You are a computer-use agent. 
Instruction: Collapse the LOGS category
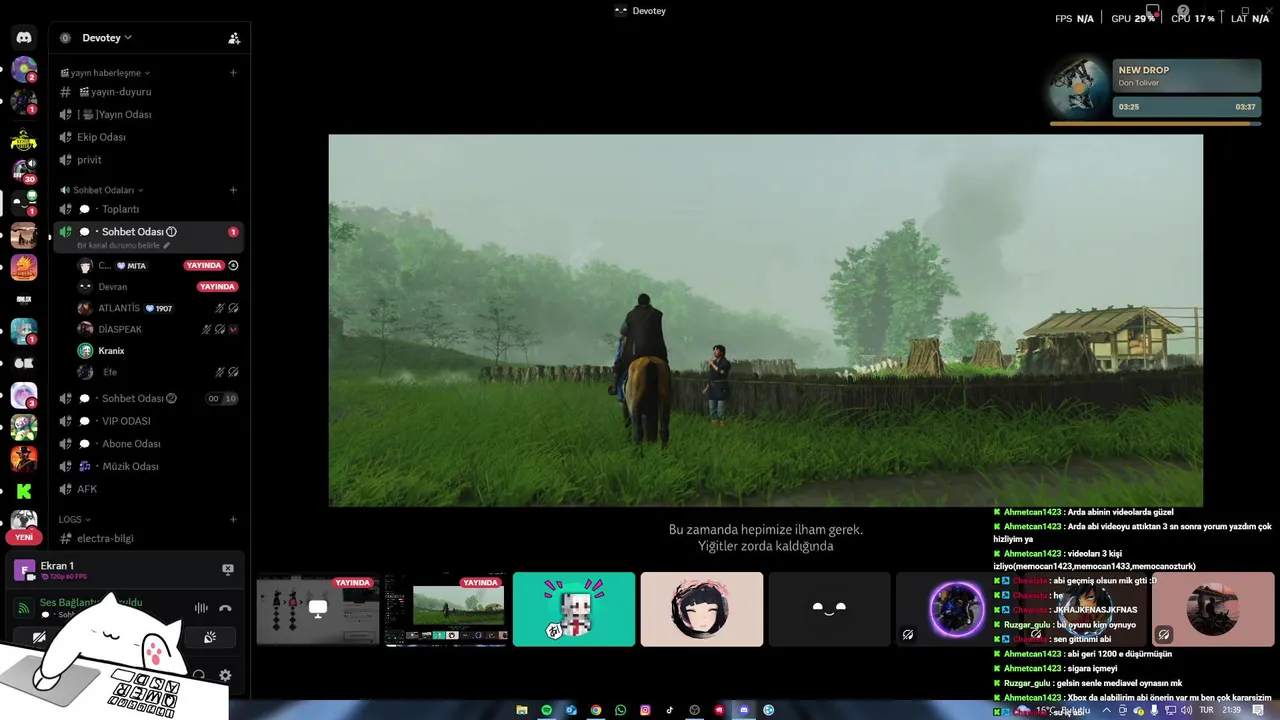(75, 520)
